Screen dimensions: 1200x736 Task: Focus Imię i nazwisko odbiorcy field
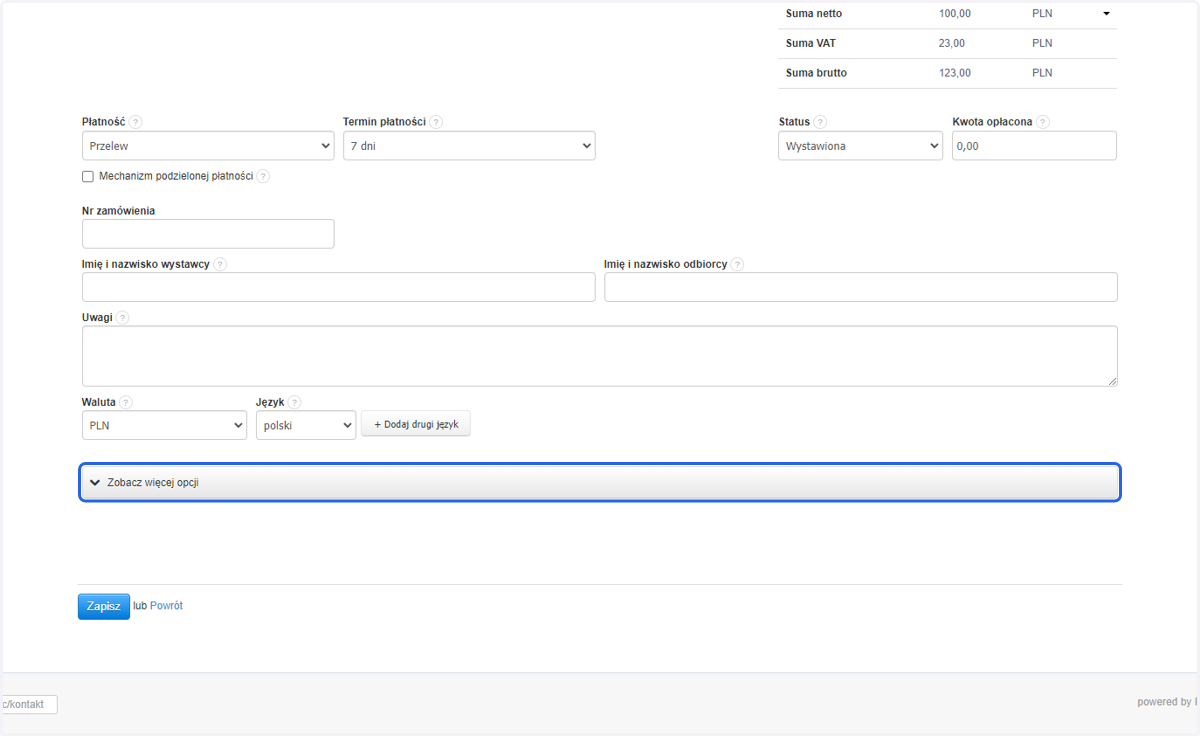tap(861, 287)
